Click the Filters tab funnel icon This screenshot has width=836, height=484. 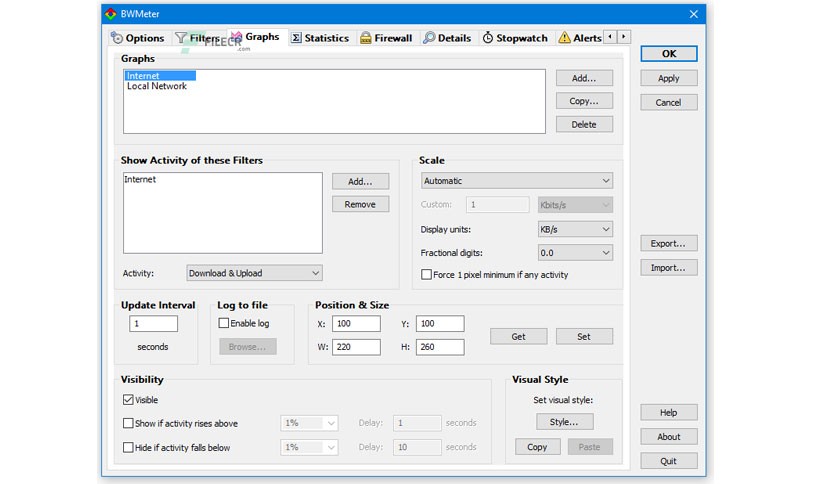(181, 38)
